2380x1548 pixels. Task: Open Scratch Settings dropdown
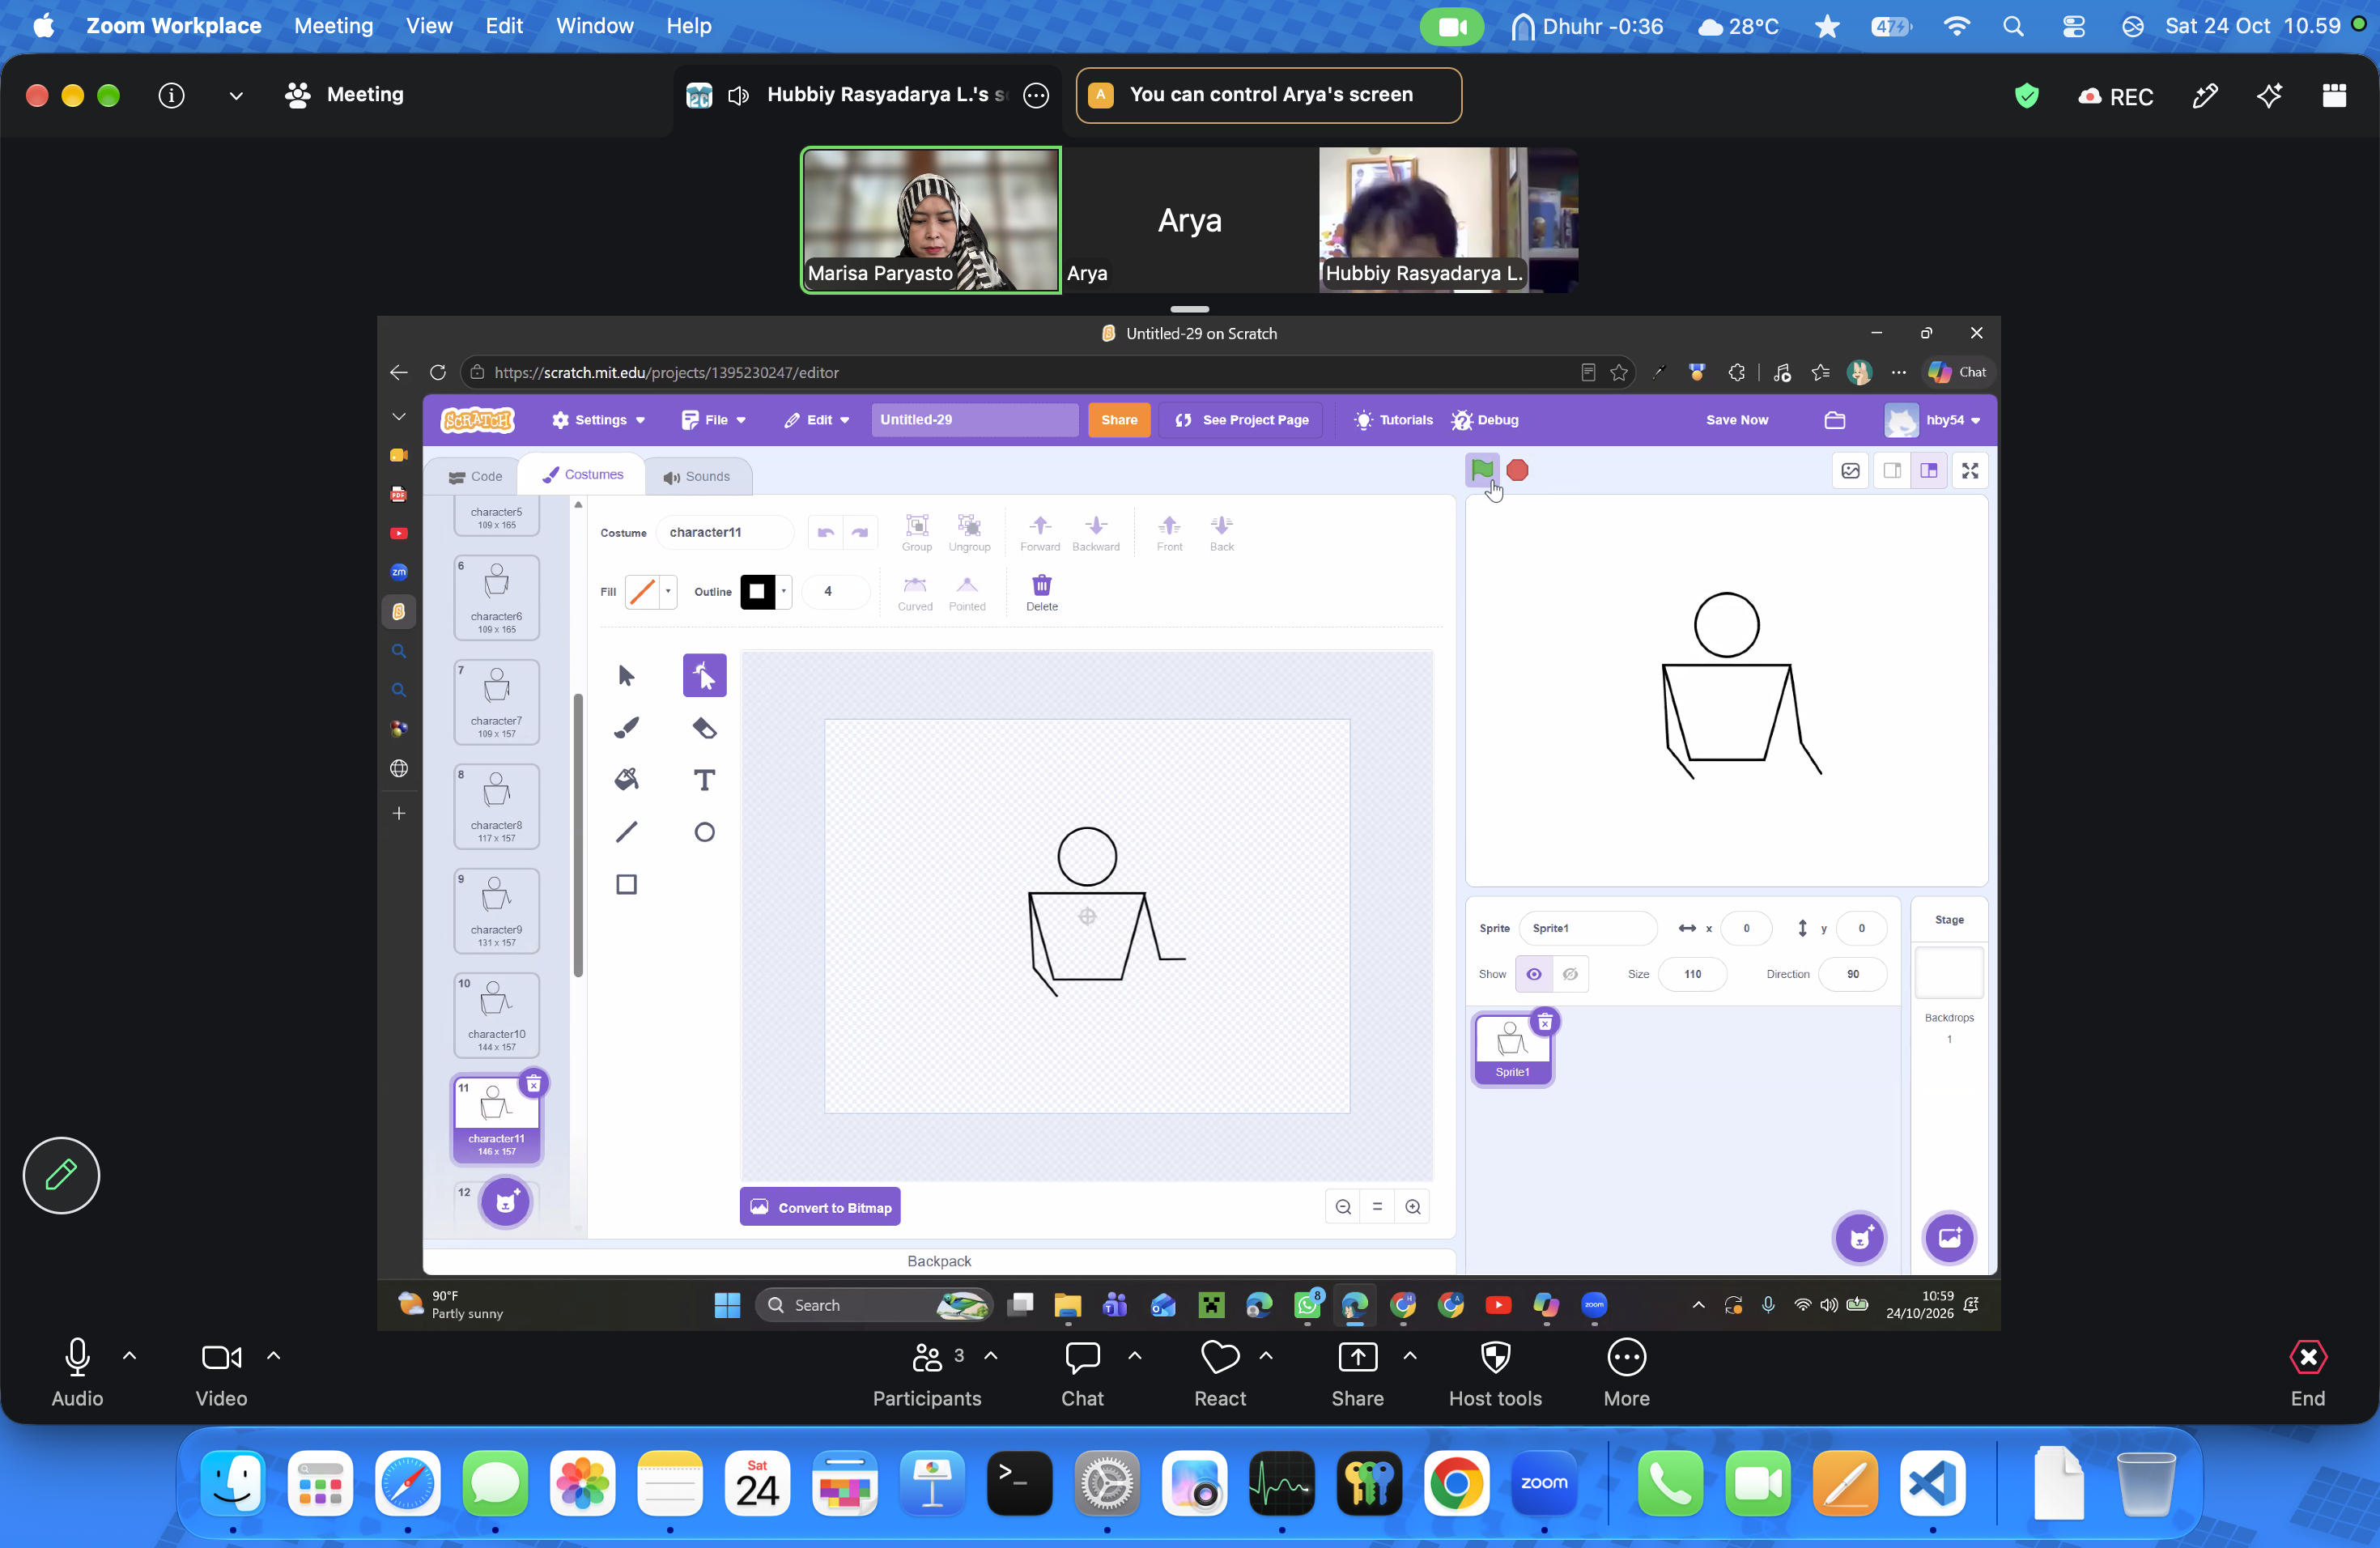598,420
